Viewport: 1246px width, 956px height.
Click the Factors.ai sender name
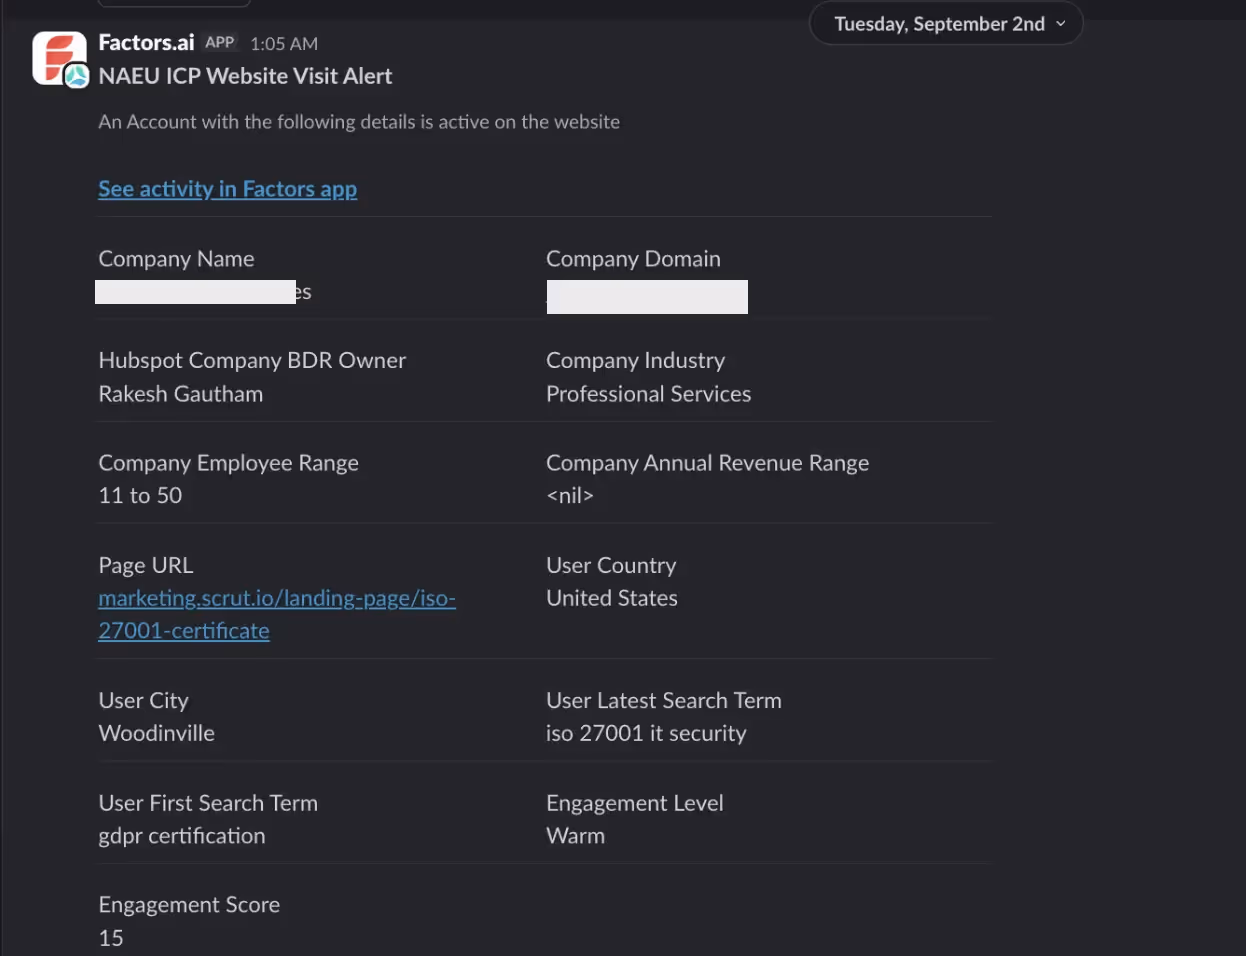[x=146, y=42]
